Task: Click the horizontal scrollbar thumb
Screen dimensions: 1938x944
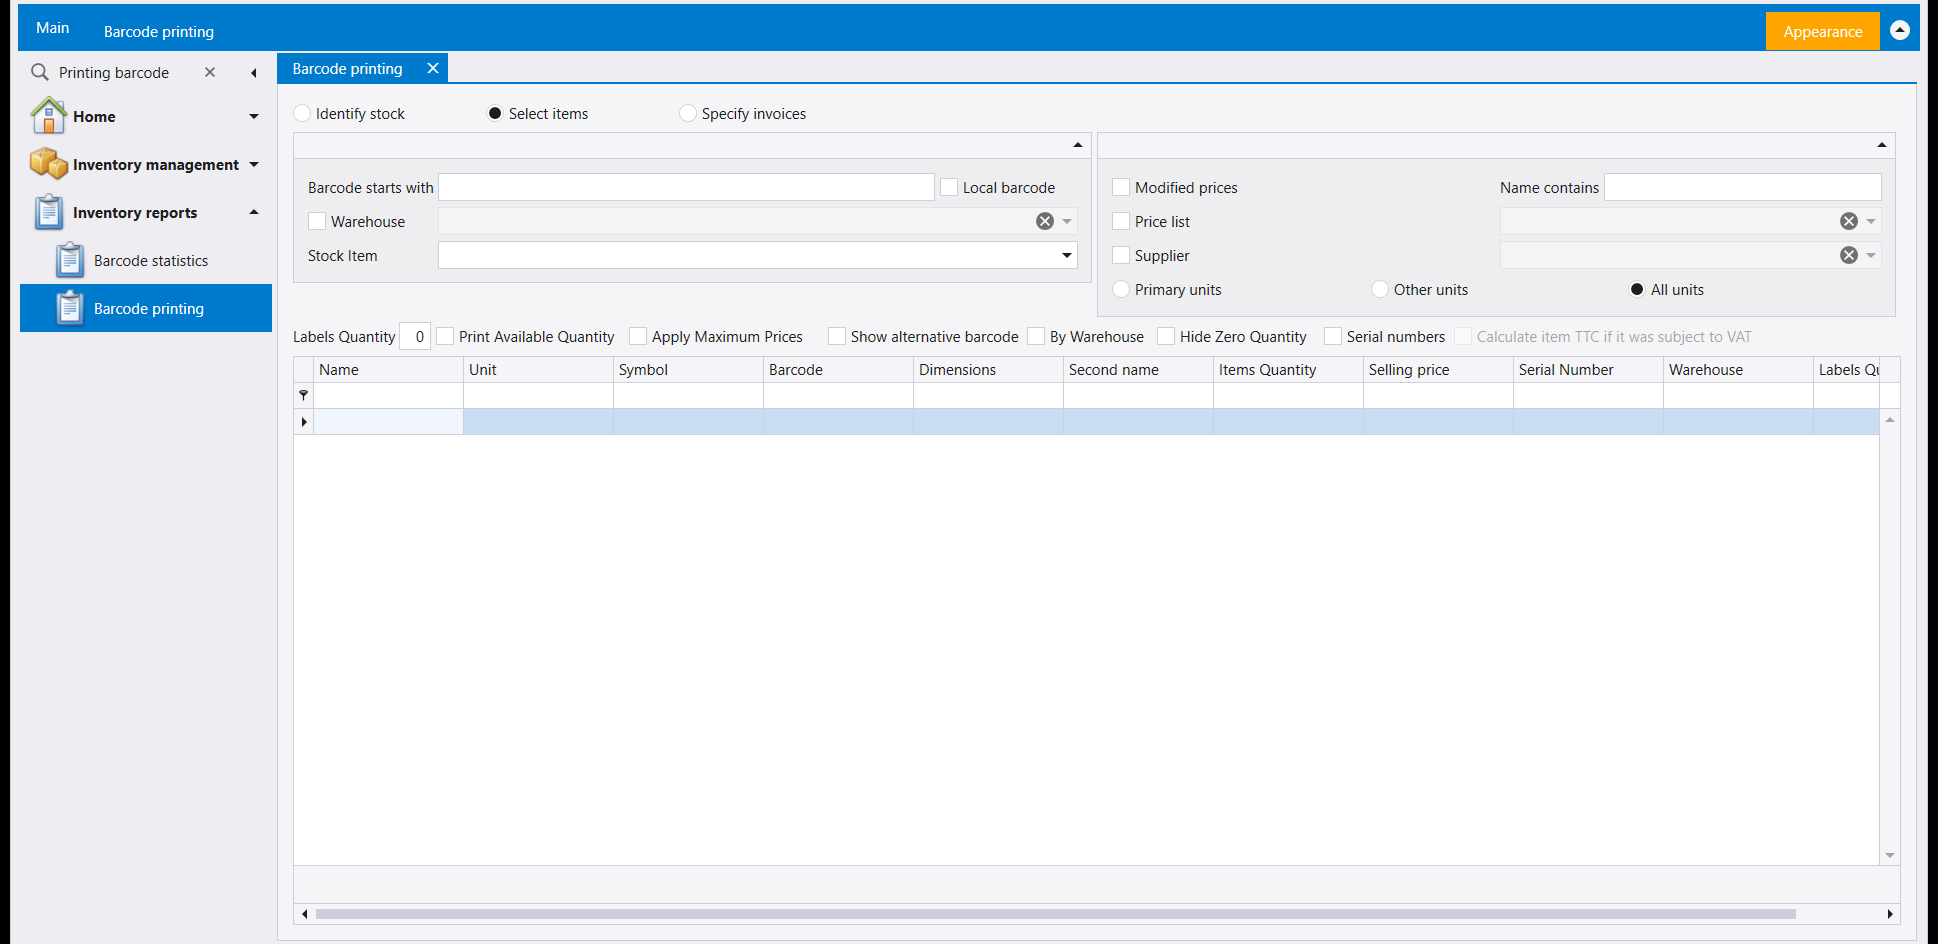Action: tap(1055, 914)
